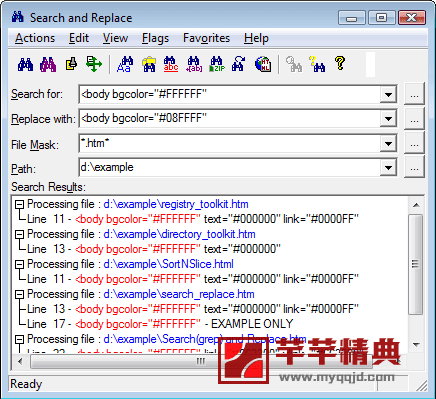The image size is (436, 399).
Task: Toggle the HTML mode globe icon
Action: click(263, 64)
